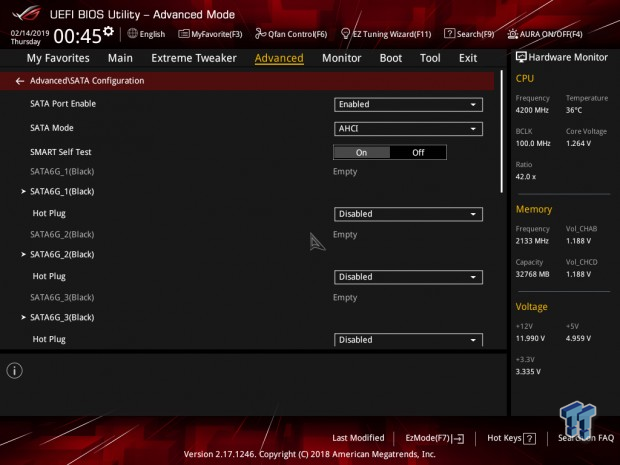This screenshot has width=620, height=465.
Task: Click the +5V value 4.959 V
Action: (x=578, y=338)
